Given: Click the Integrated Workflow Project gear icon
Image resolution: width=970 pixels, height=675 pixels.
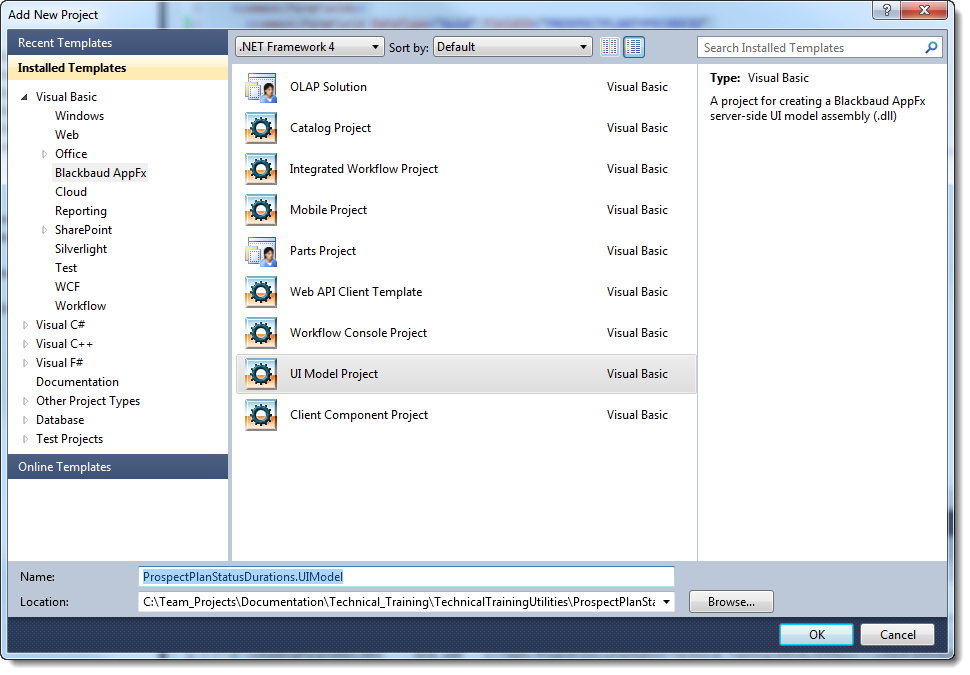Looking at the screenshot, I should click(261, 169).
